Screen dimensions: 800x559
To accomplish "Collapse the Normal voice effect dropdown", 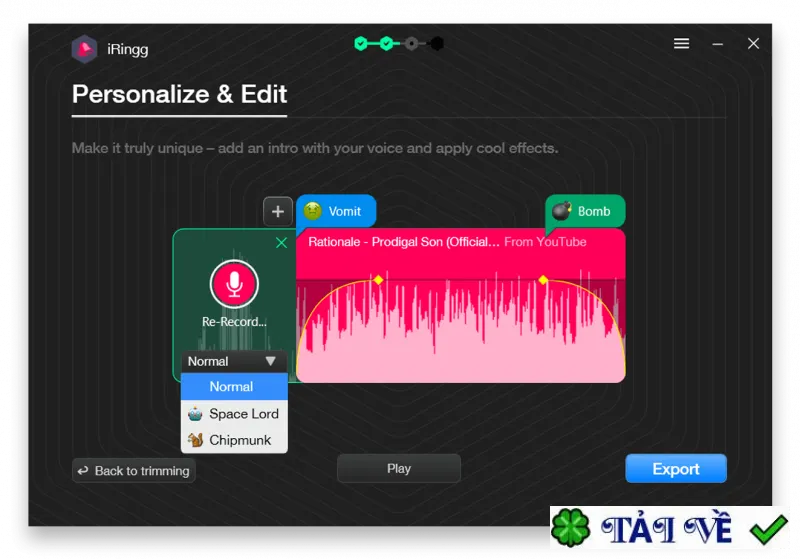I will pyautogui.click(x=233, y=362).
